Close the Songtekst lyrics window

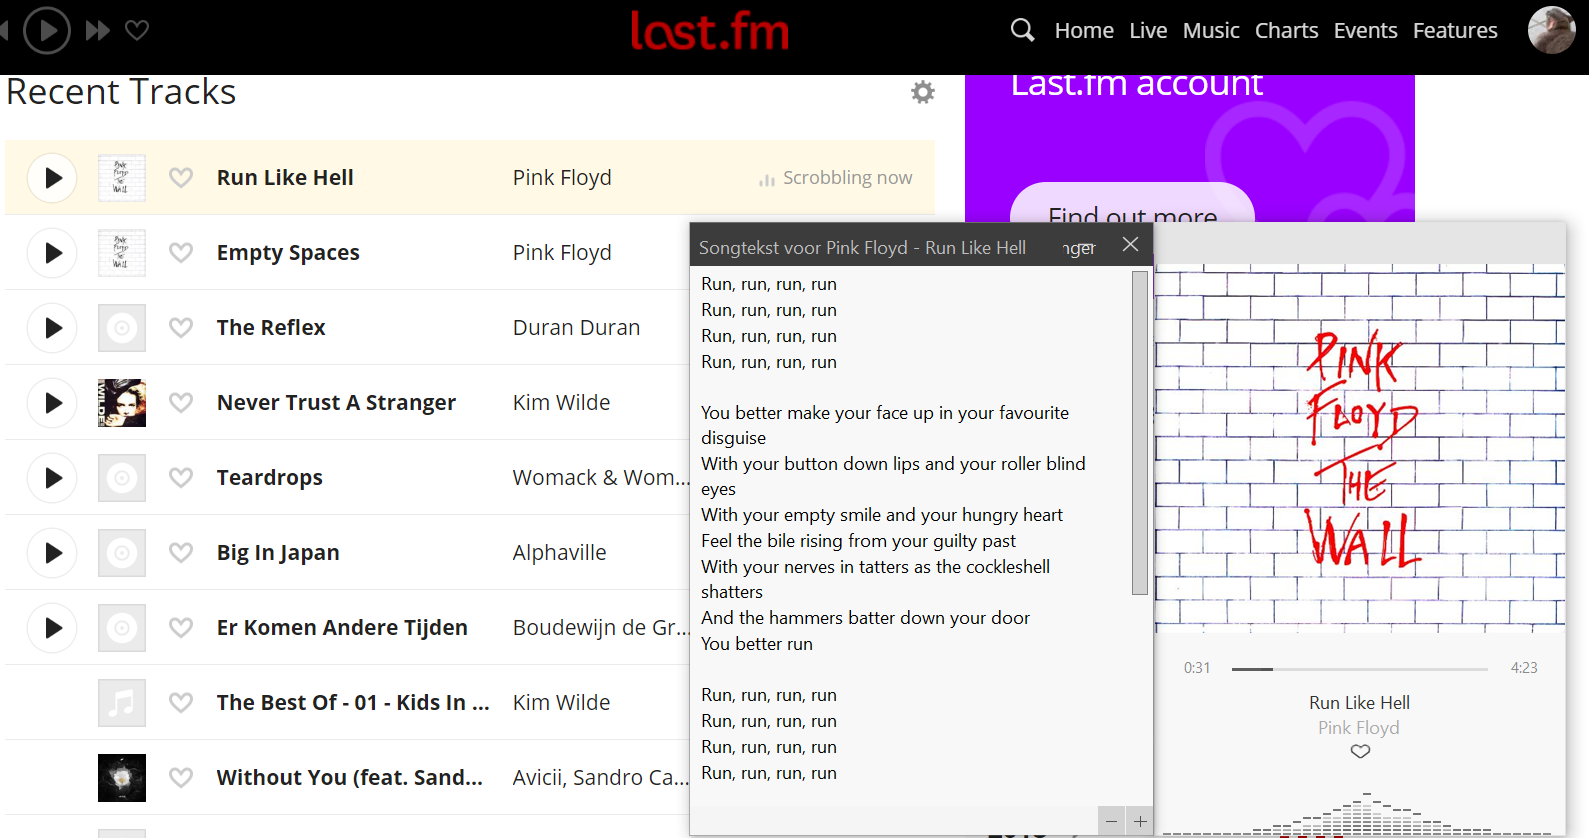pyautogui.click(x=1131, y=245)
